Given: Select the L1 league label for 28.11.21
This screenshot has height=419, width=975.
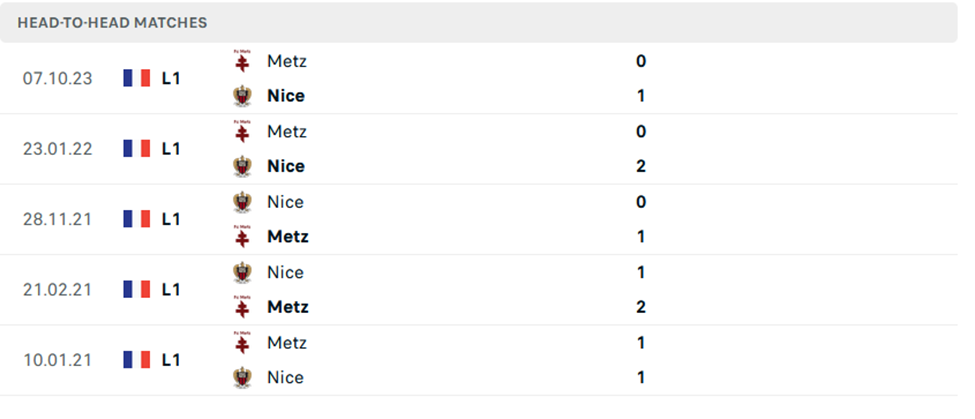Looking at the screenshot, I should tap(171, 219).
